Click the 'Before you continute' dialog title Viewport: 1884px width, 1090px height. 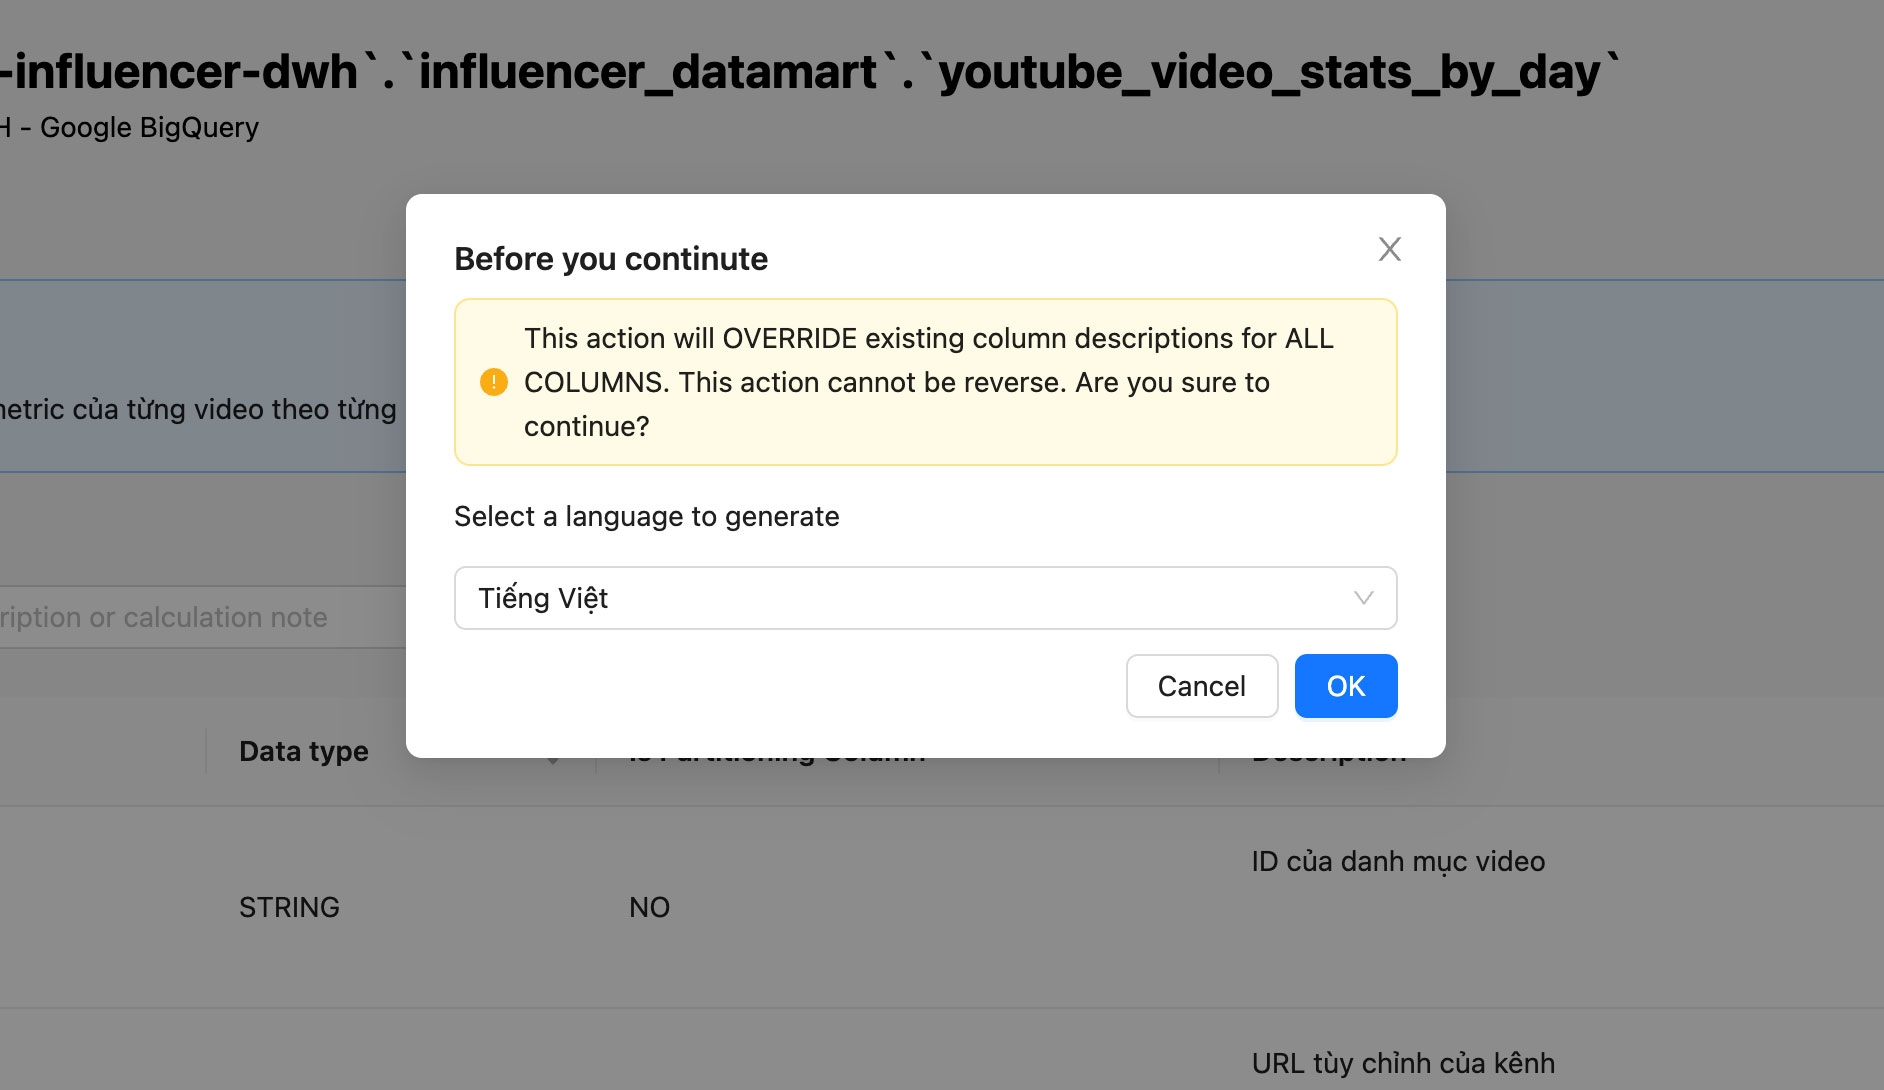click(x=611, y=259)
